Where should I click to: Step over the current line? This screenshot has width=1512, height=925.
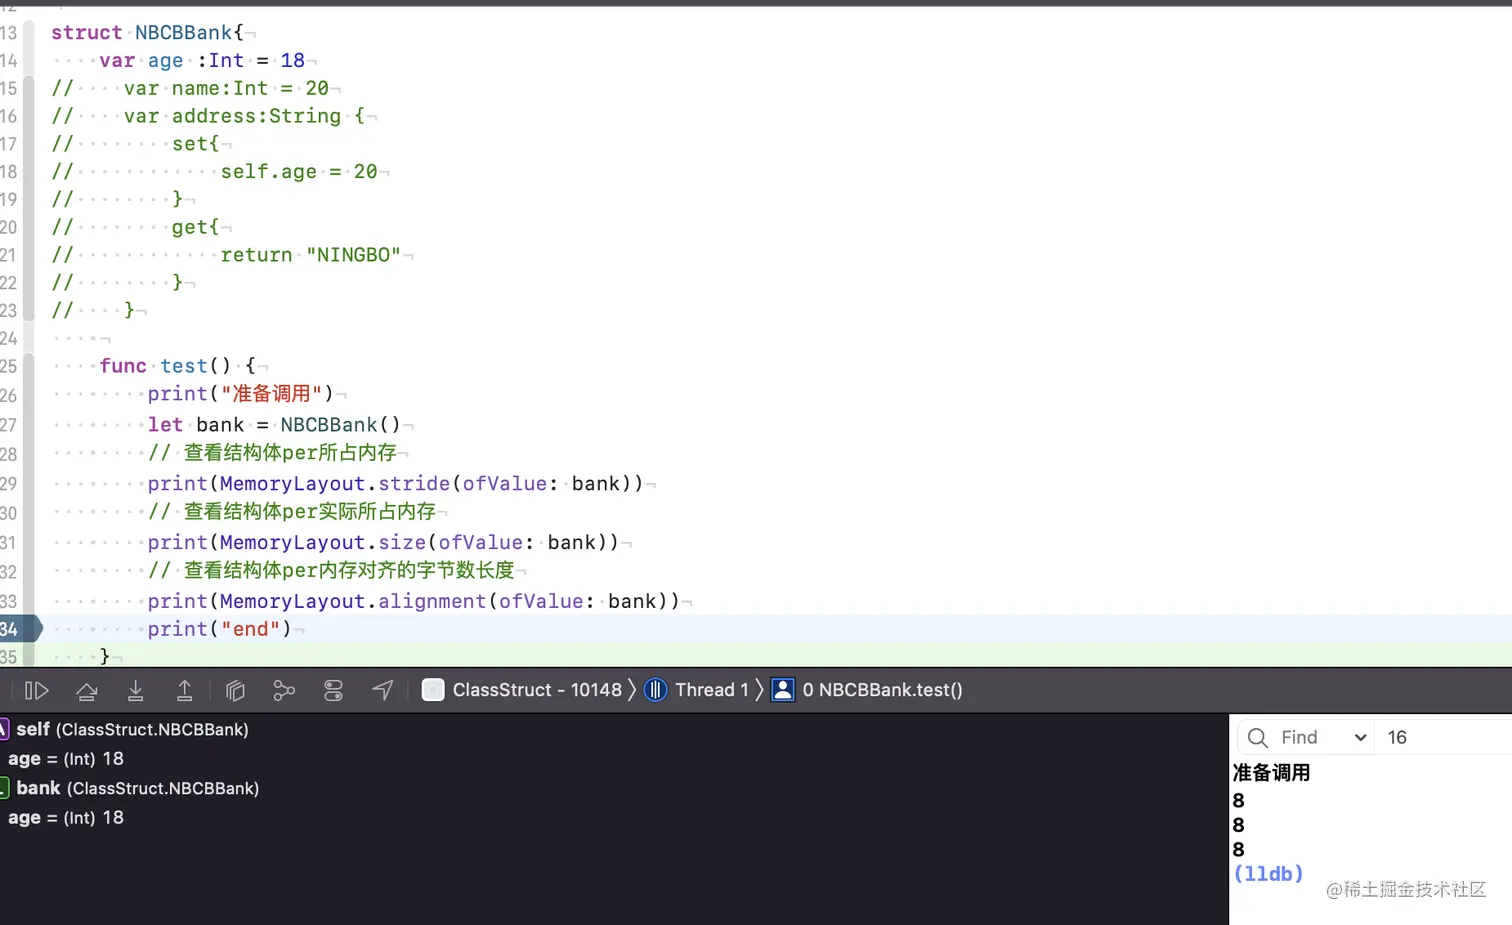(x=87, y=690)
